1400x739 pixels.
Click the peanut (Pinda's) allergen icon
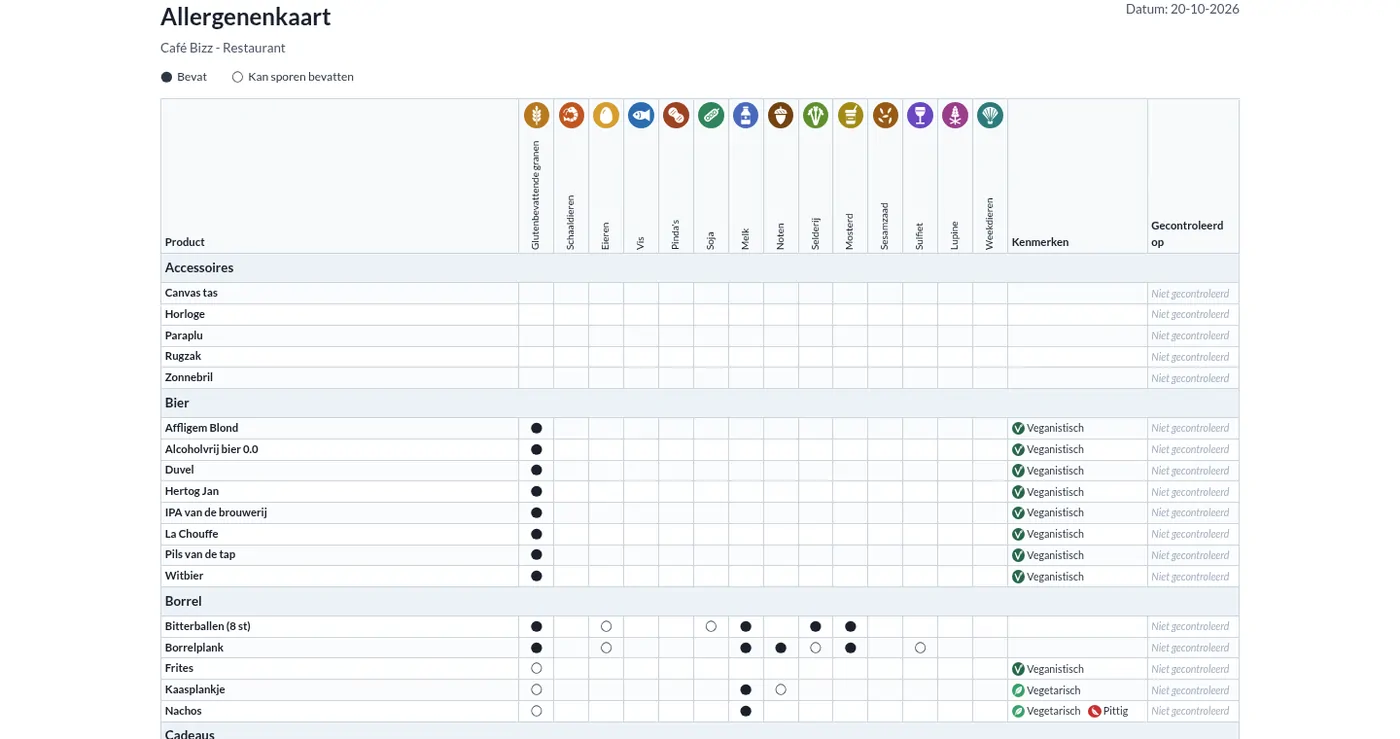[676, 115]
